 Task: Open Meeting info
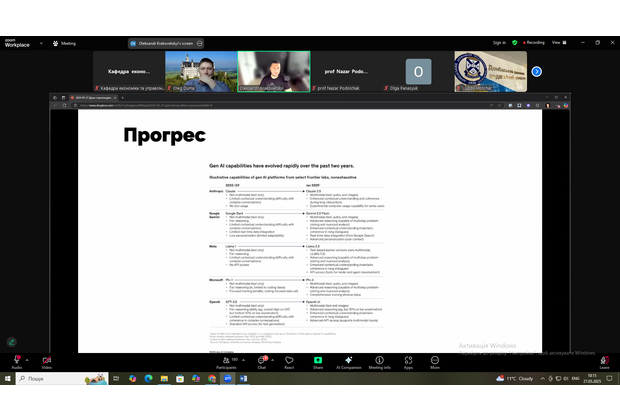380,360
